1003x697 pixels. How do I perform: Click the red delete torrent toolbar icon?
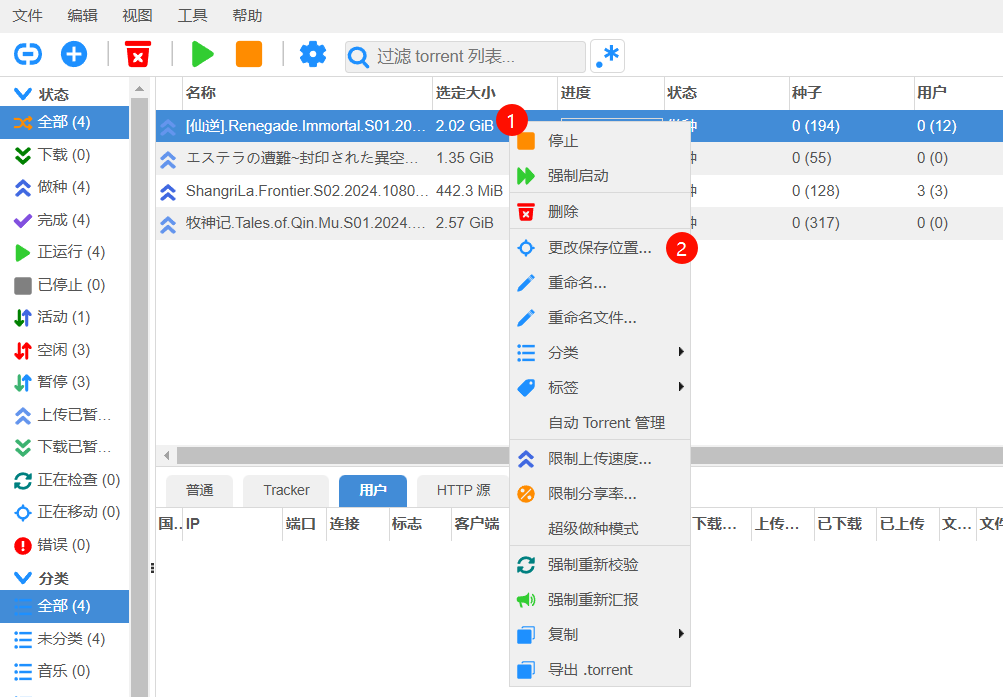click(x=138, y=55)
